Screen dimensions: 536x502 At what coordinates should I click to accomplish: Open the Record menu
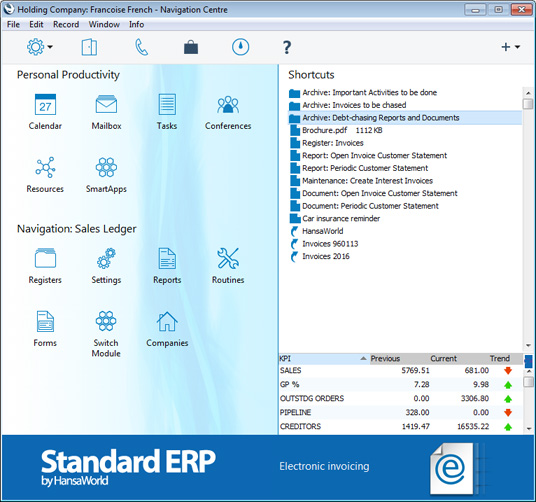[x=66, y=24]
